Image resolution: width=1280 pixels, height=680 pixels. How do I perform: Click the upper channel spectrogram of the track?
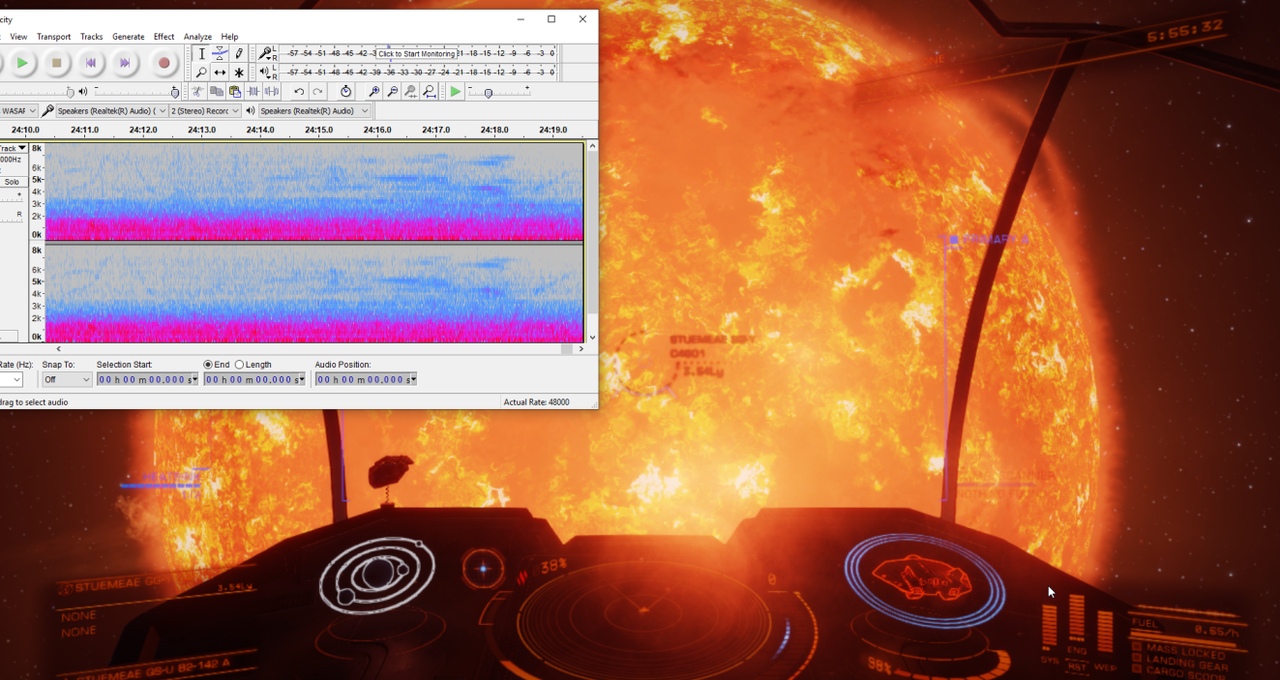[314, 192]
